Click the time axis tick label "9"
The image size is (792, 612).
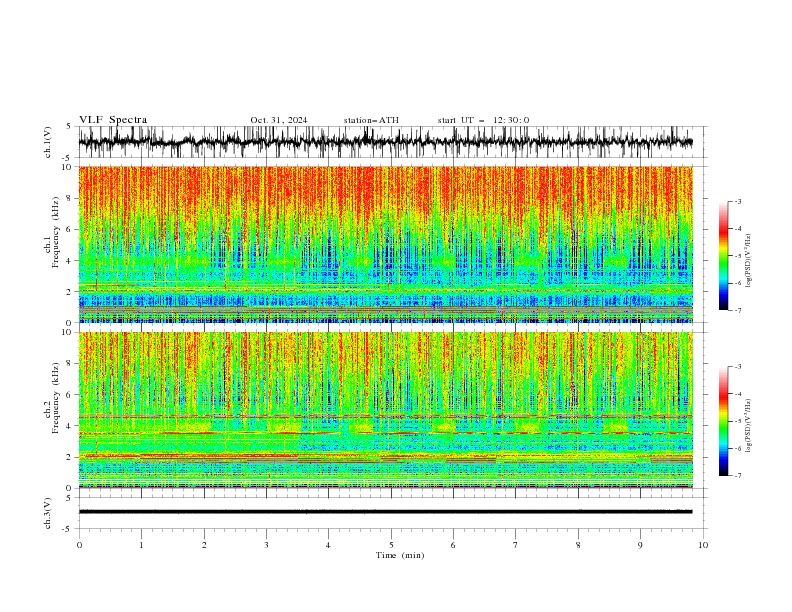[640, 545]
